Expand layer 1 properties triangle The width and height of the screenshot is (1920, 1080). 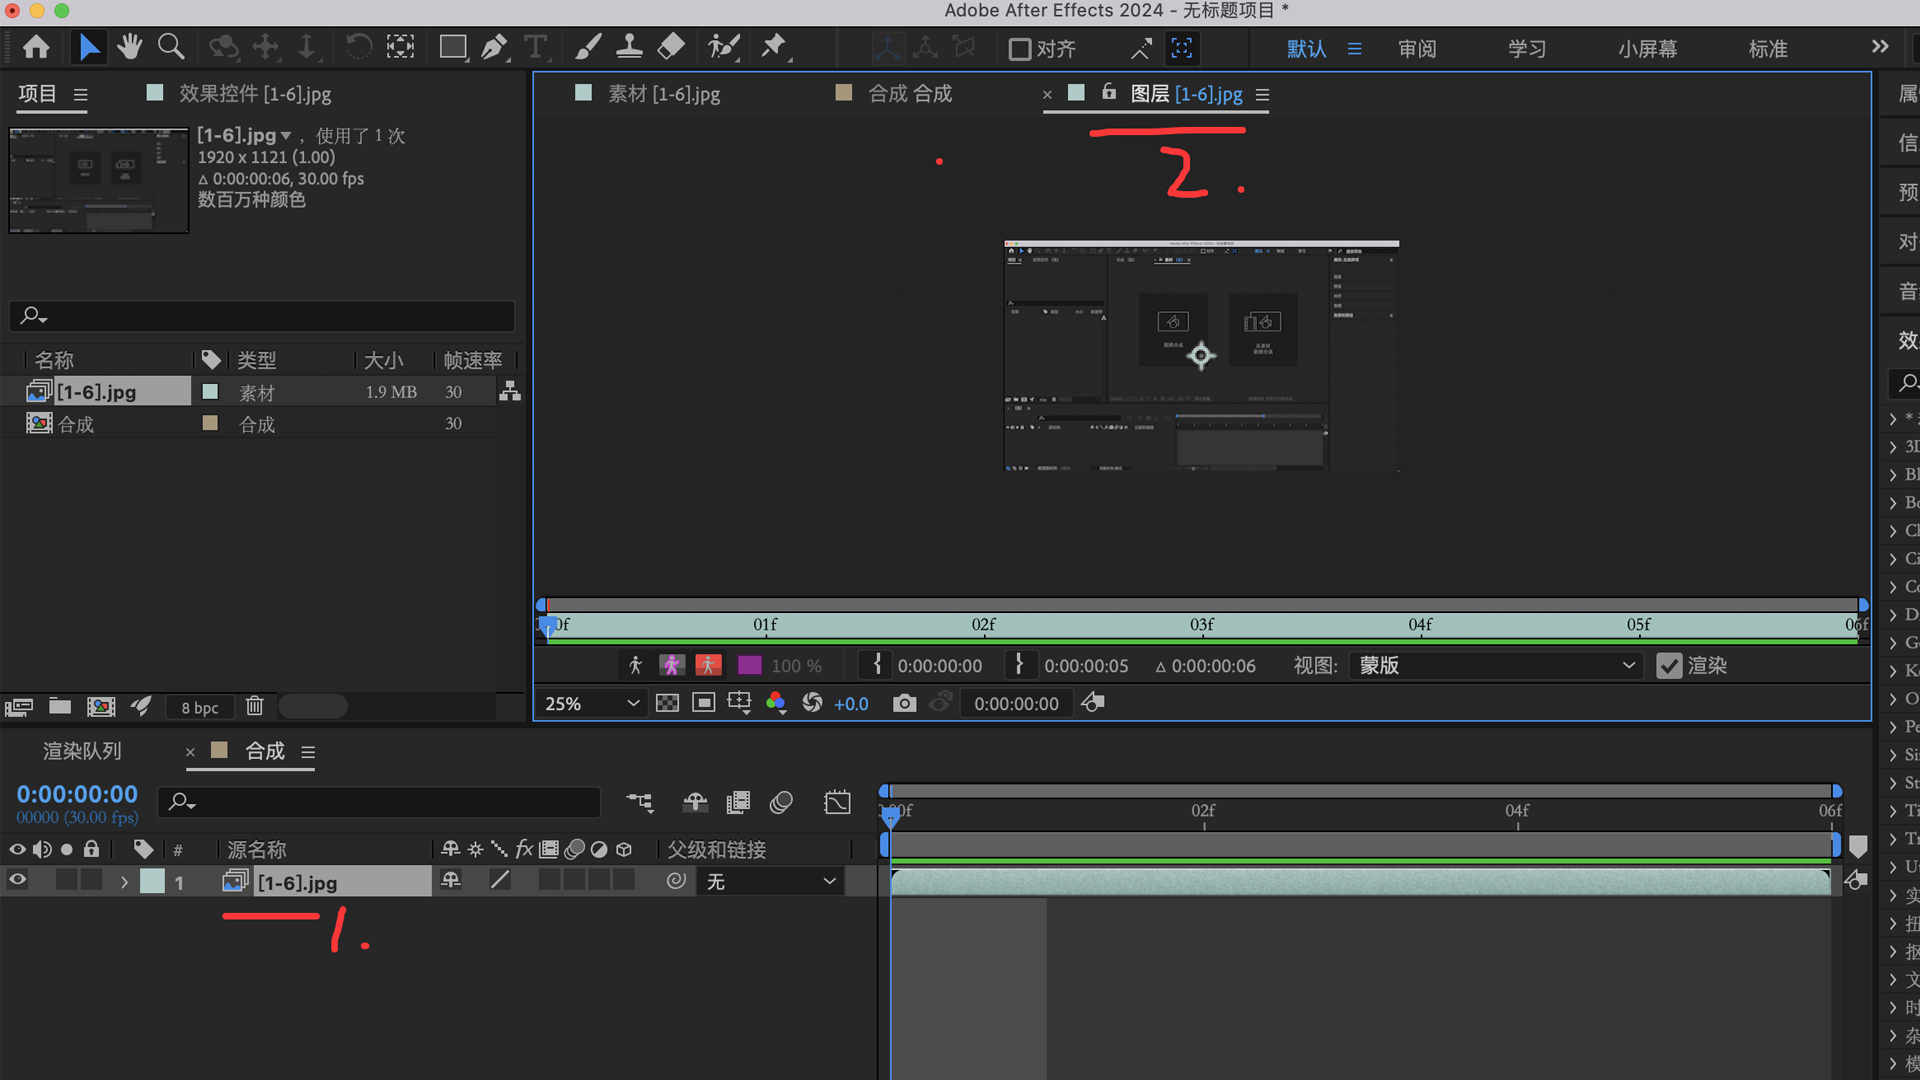point(124,882)
